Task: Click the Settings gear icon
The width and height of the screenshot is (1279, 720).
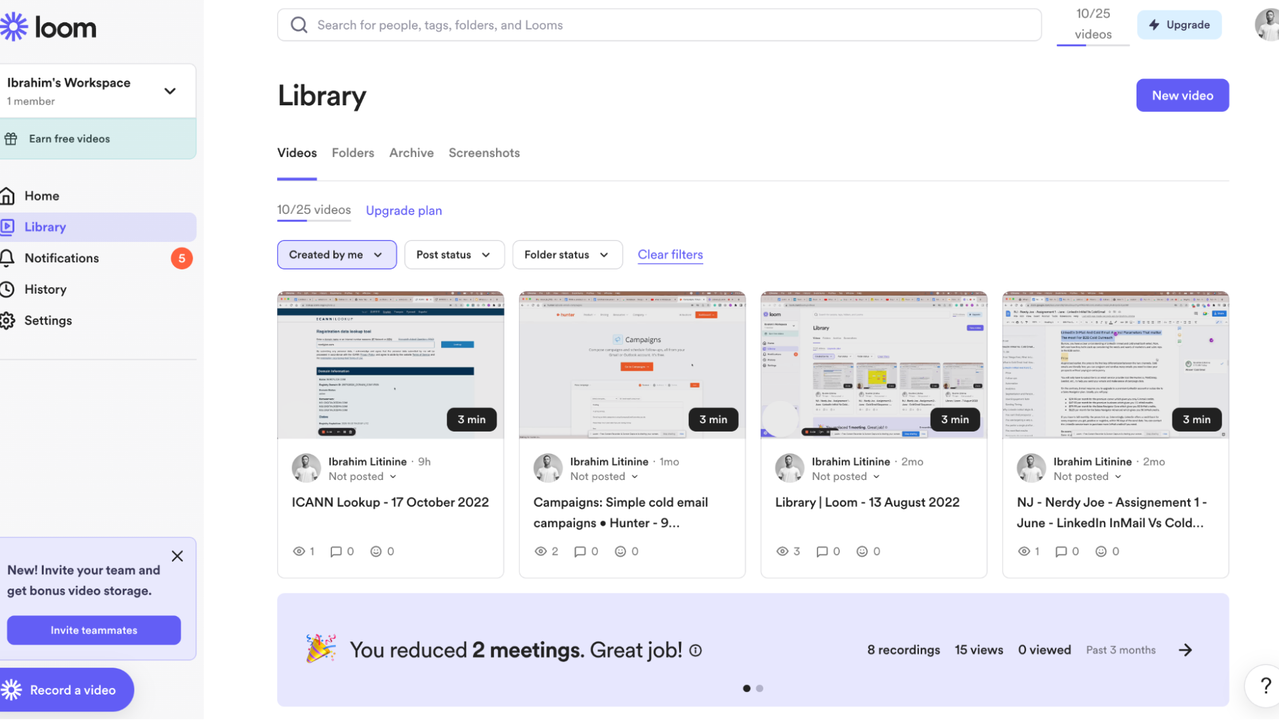Action: point(8,320)
